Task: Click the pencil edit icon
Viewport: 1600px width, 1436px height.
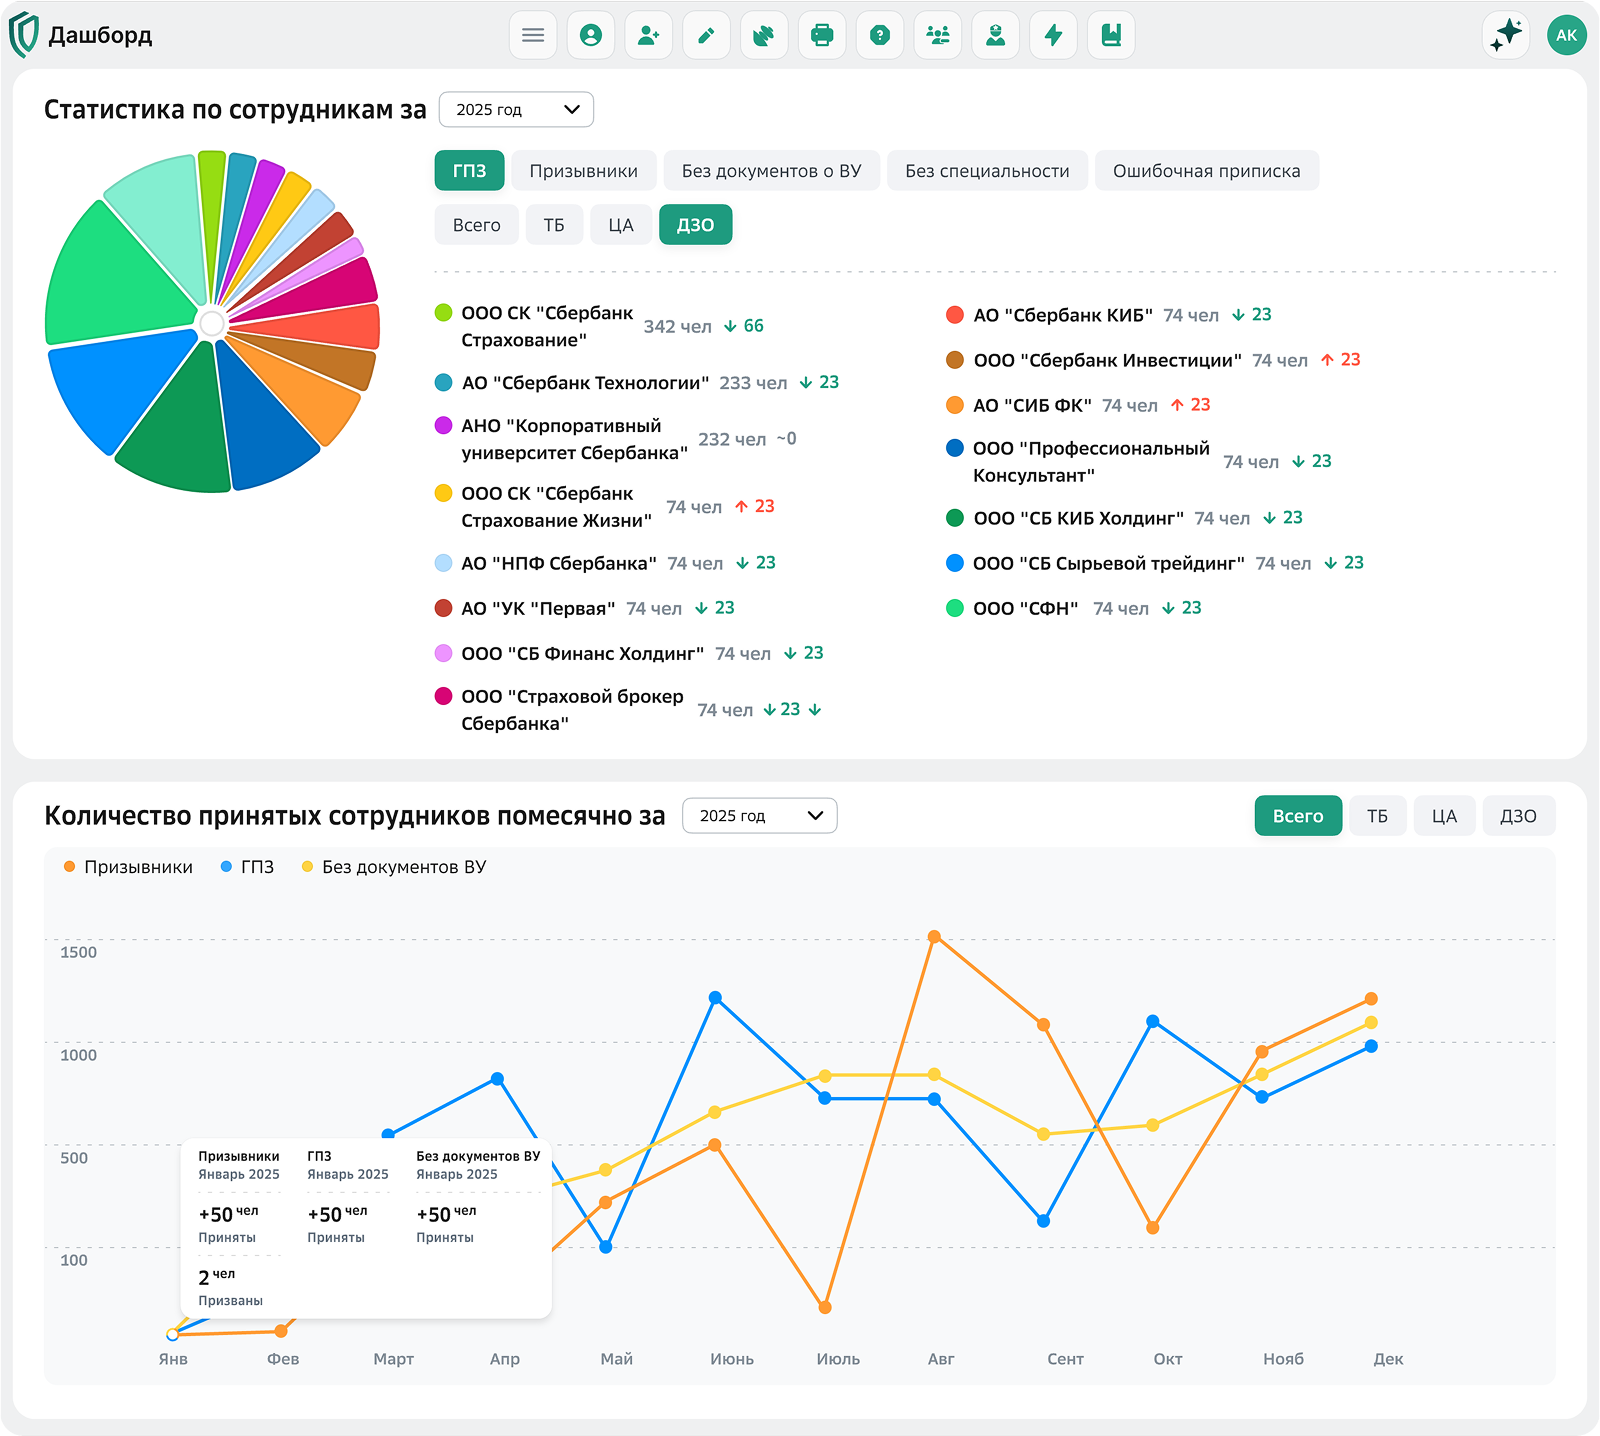Action: [x=706, y=36]
